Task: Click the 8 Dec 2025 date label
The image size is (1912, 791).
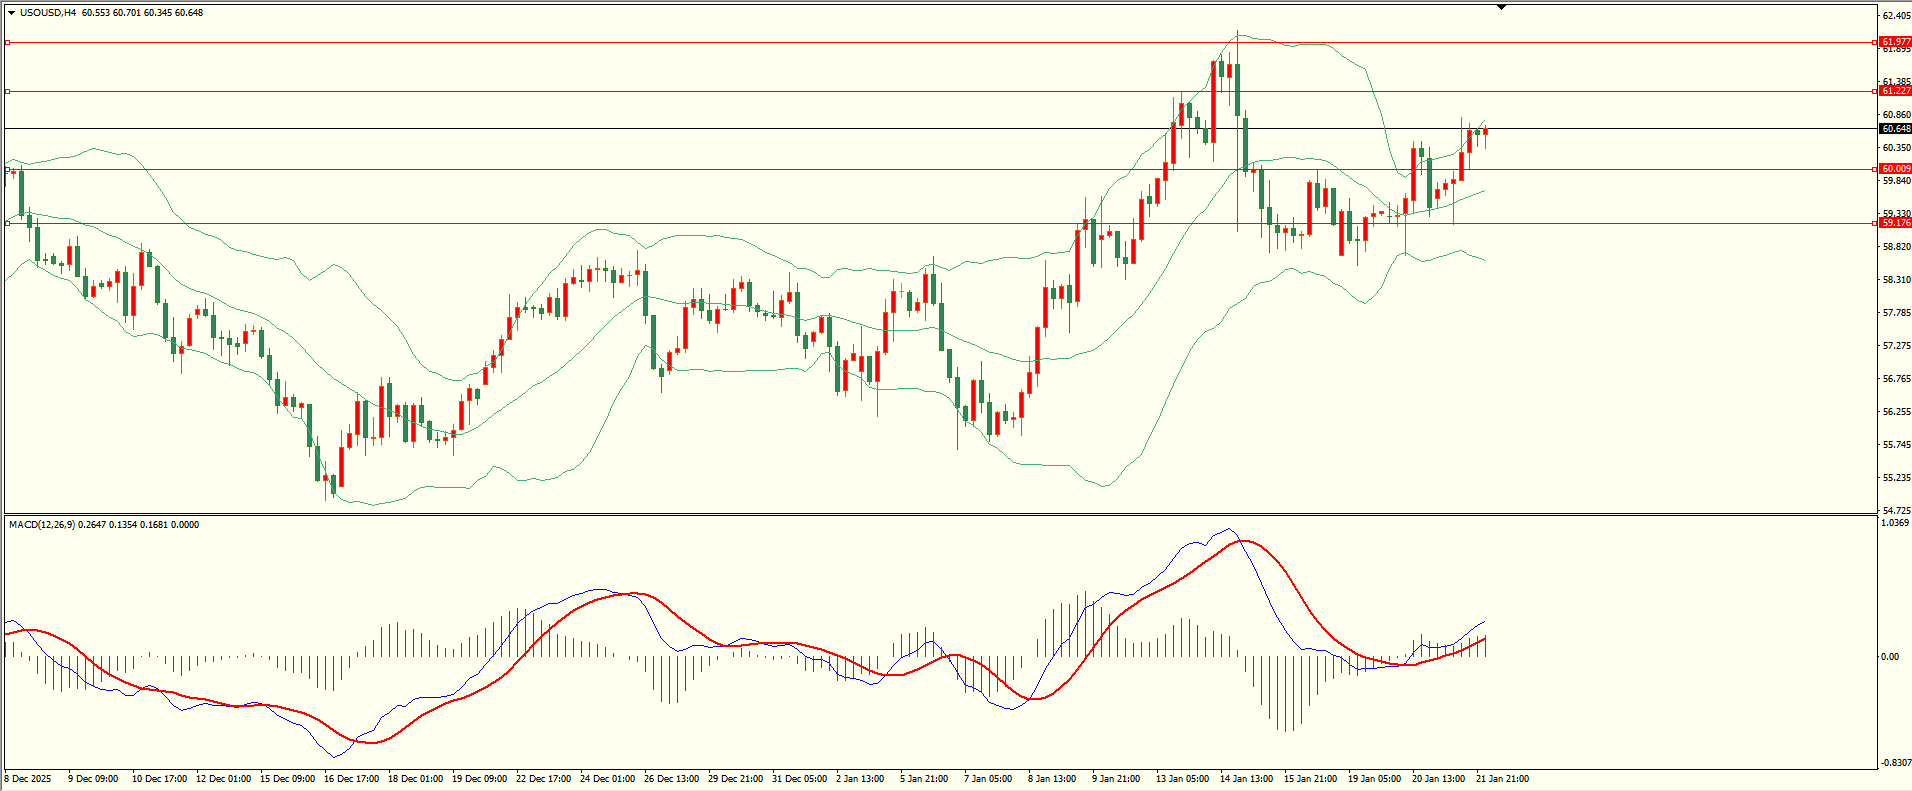Action: pyautogui.click(x=28, y=779)
